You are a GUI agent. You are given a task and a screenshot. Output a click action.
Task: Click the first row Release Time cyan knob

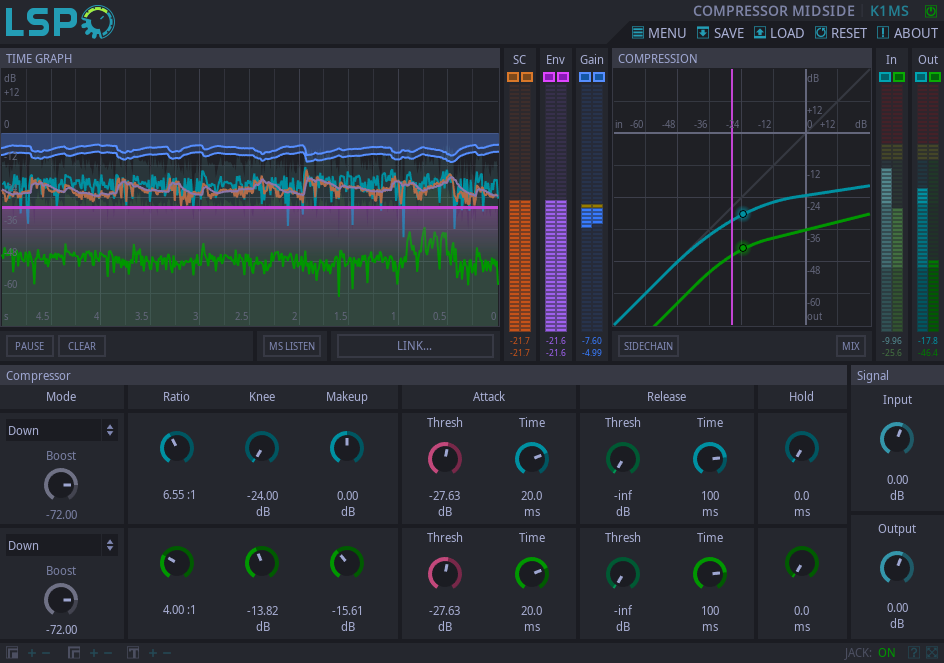pyautogui.click(x=710, y=459)
